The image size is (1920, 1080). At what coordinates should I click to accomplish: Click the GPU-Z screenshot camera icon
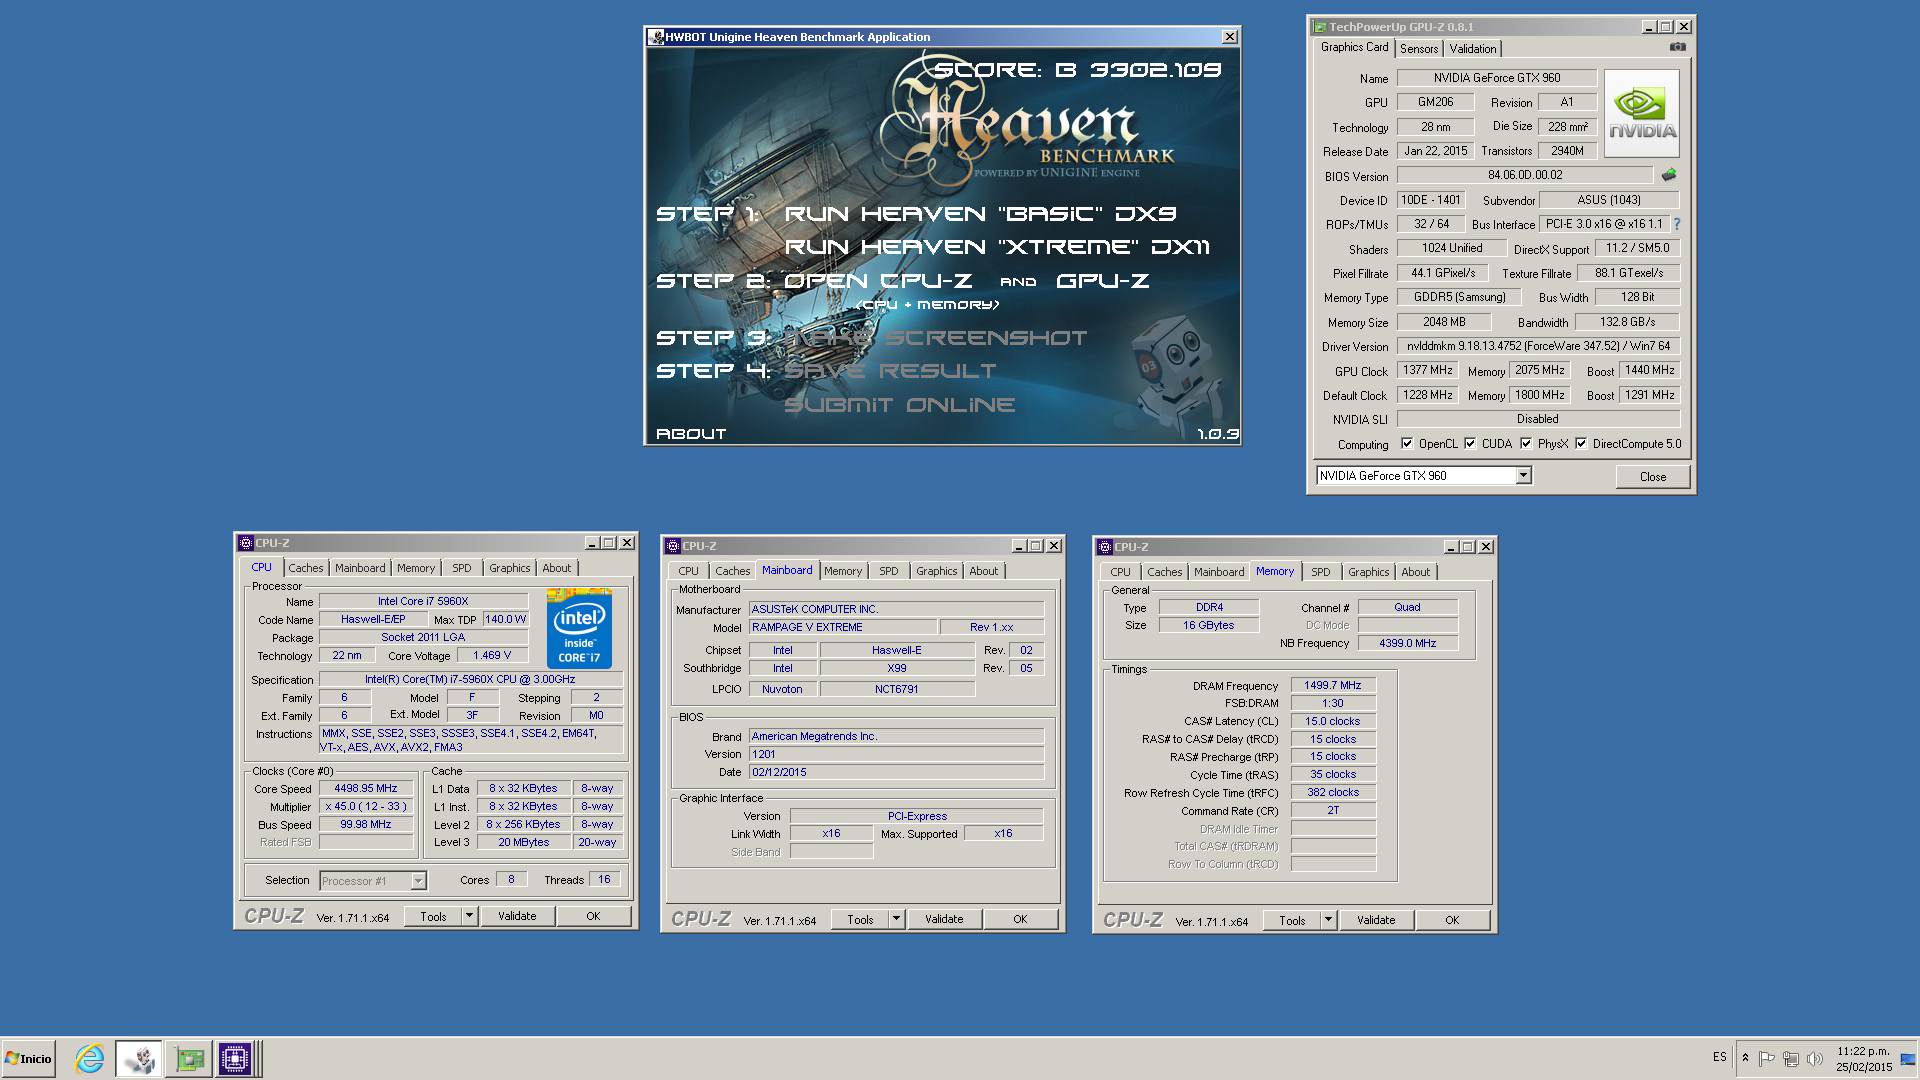[x=1677, y=47]
